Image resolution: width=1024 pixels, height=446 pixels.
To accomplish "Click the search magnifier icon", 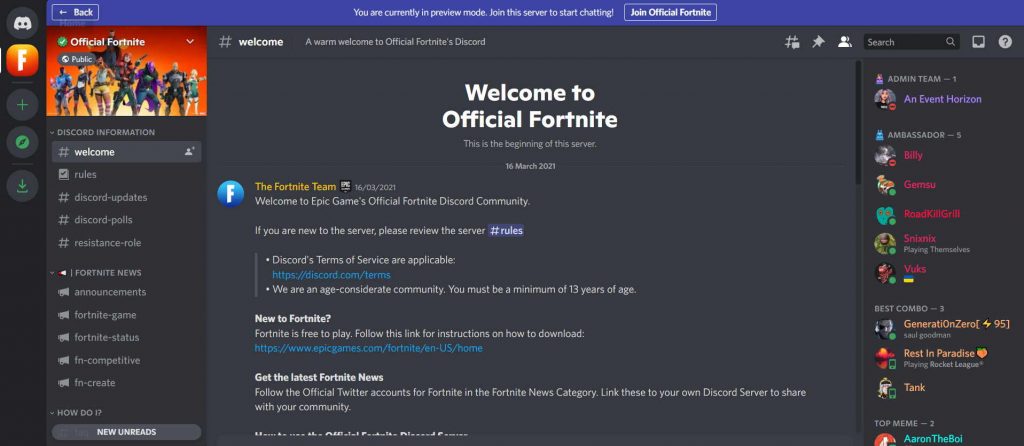I will [950, 42].
